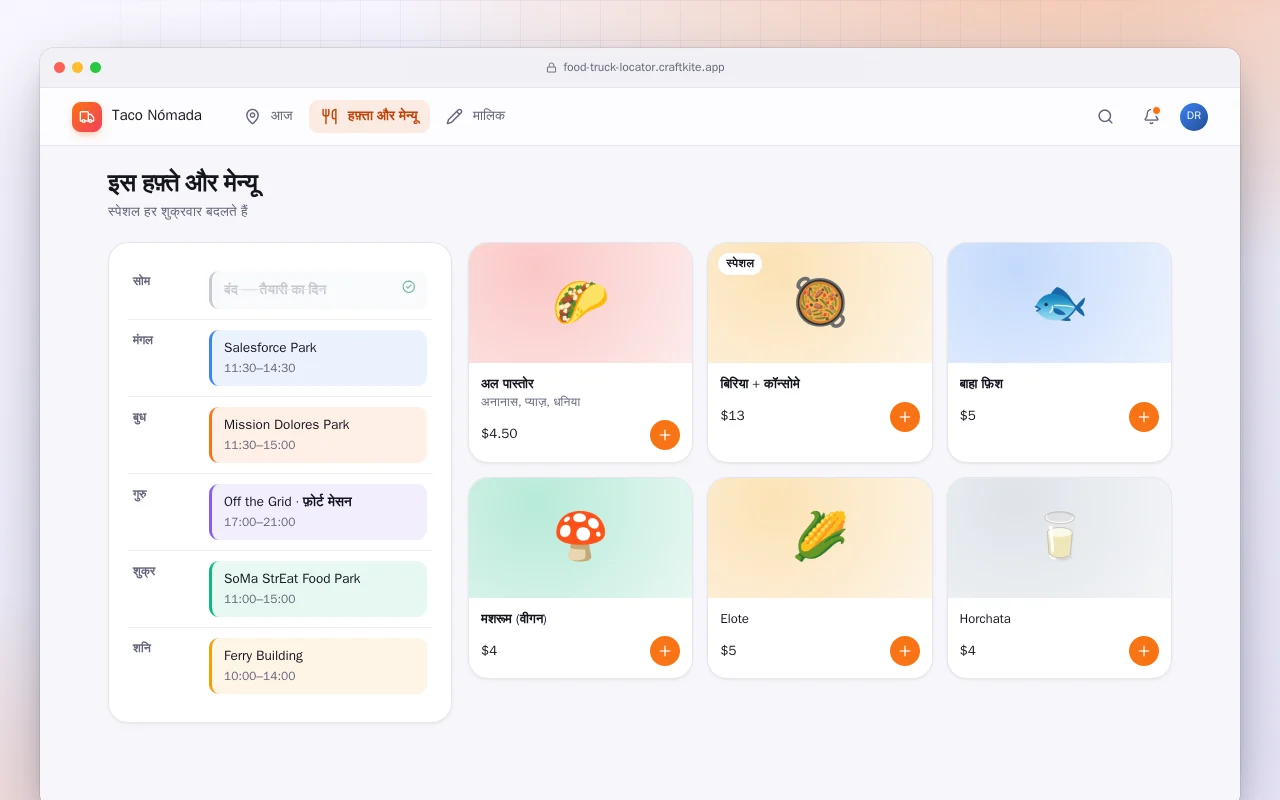Screen dimensions: 1280x800
Task: Click the $4.50 price text
Action: click(499, 434)
